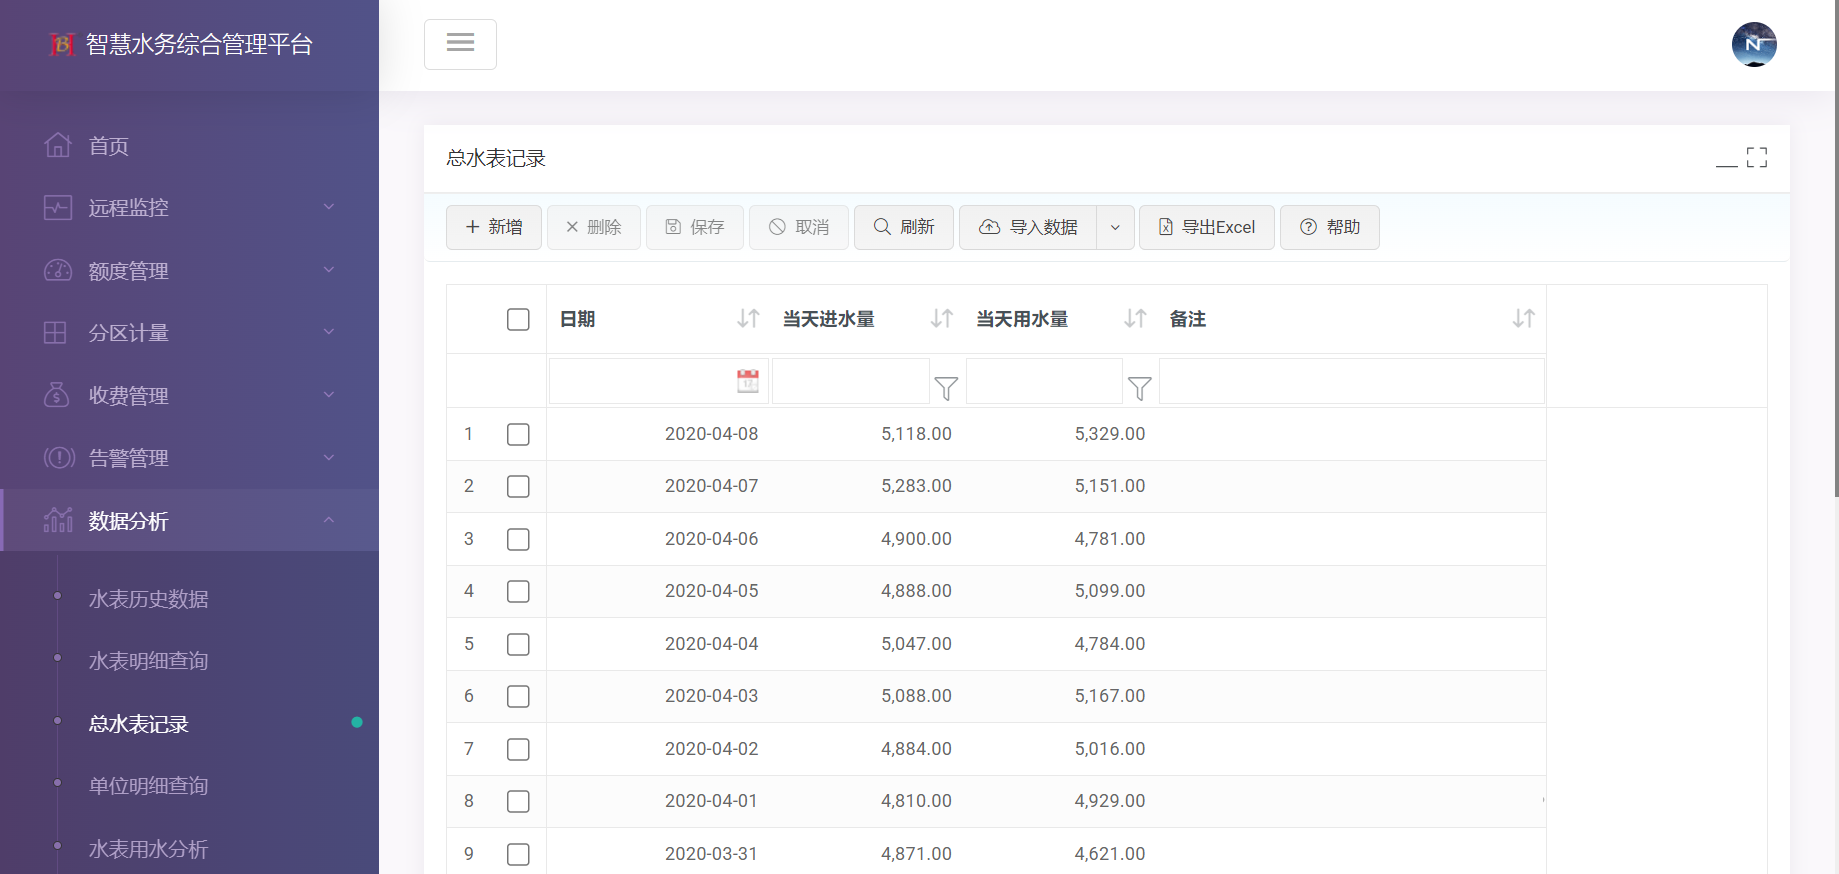Screen dimensions: 1839x874
Task: Check the select-all checkbox in header
Action: (518, 319)
